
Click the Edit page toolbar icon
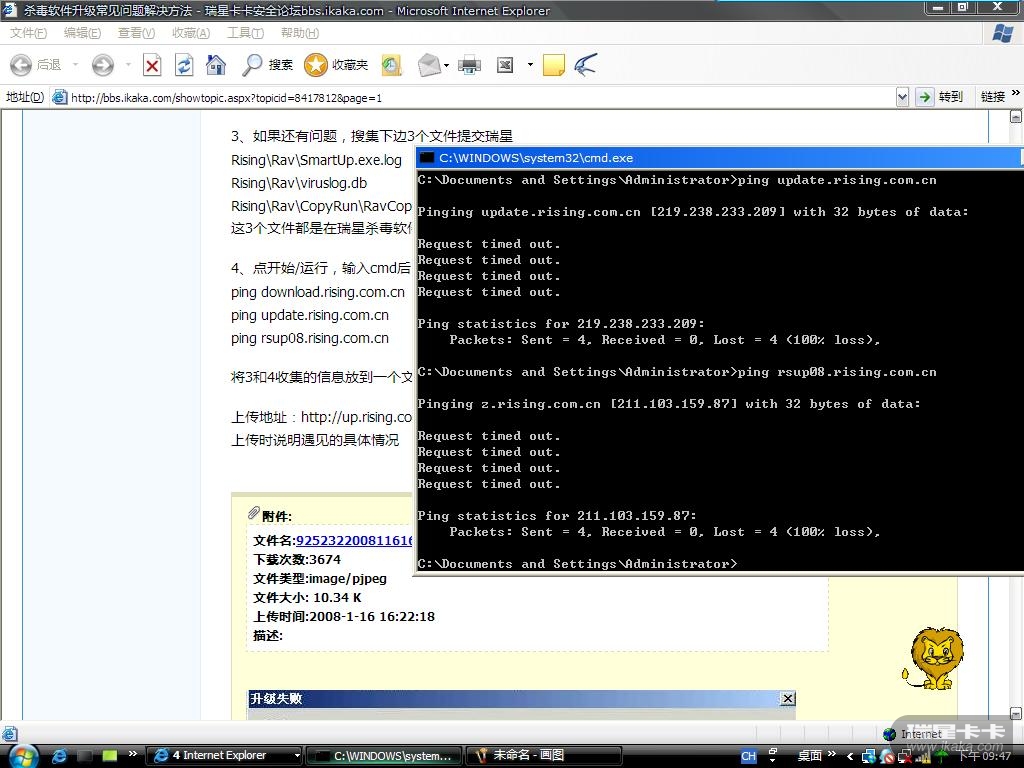pyautogui.click(x=505, y=65)
